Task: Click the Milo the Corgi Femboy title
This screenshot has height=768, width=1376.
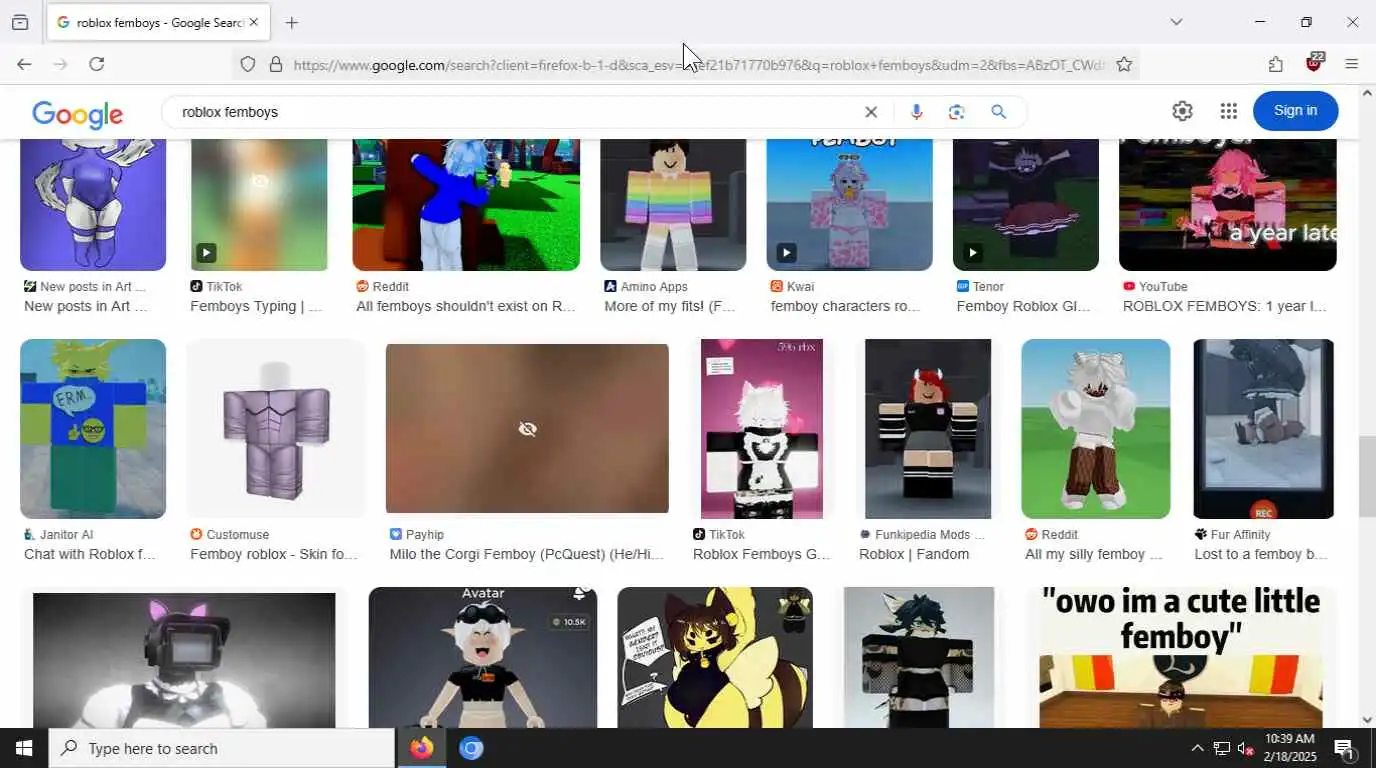Action: point(526,554)
